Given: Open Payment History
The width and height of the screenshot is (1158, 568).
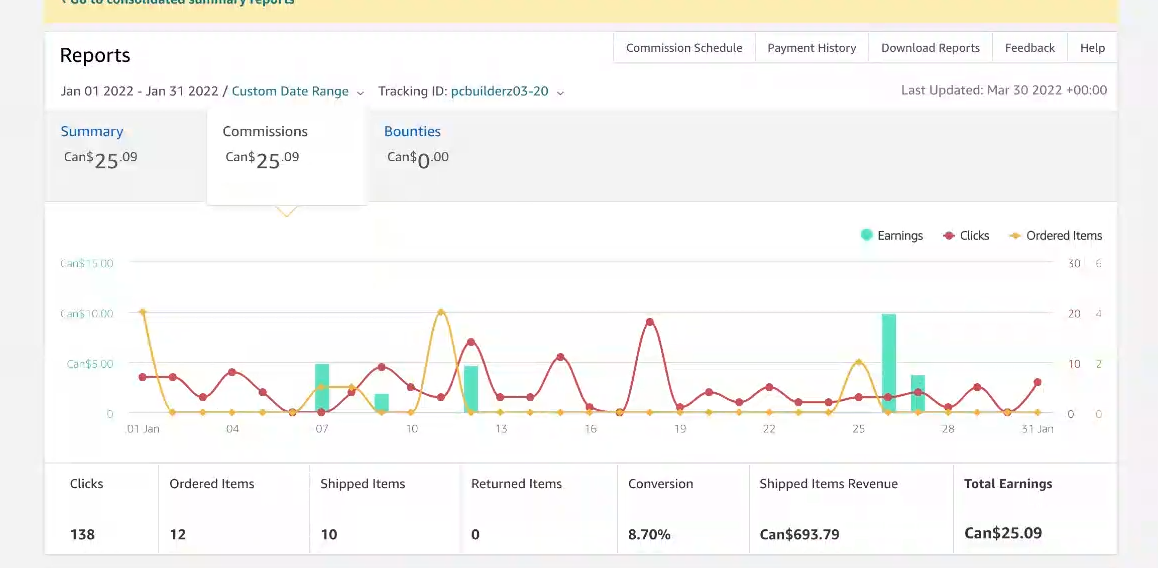Looking at the screenshot, I should (812, 48).
